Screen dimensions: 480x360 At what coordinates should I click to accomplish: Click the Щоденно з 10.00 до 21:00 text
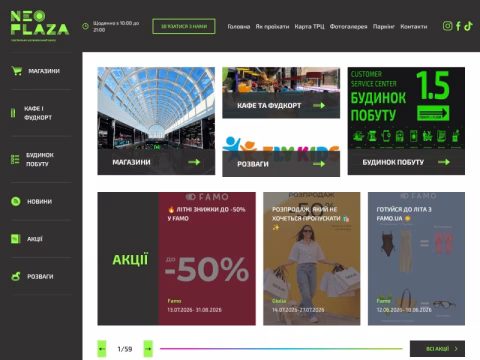click(116, 26)
